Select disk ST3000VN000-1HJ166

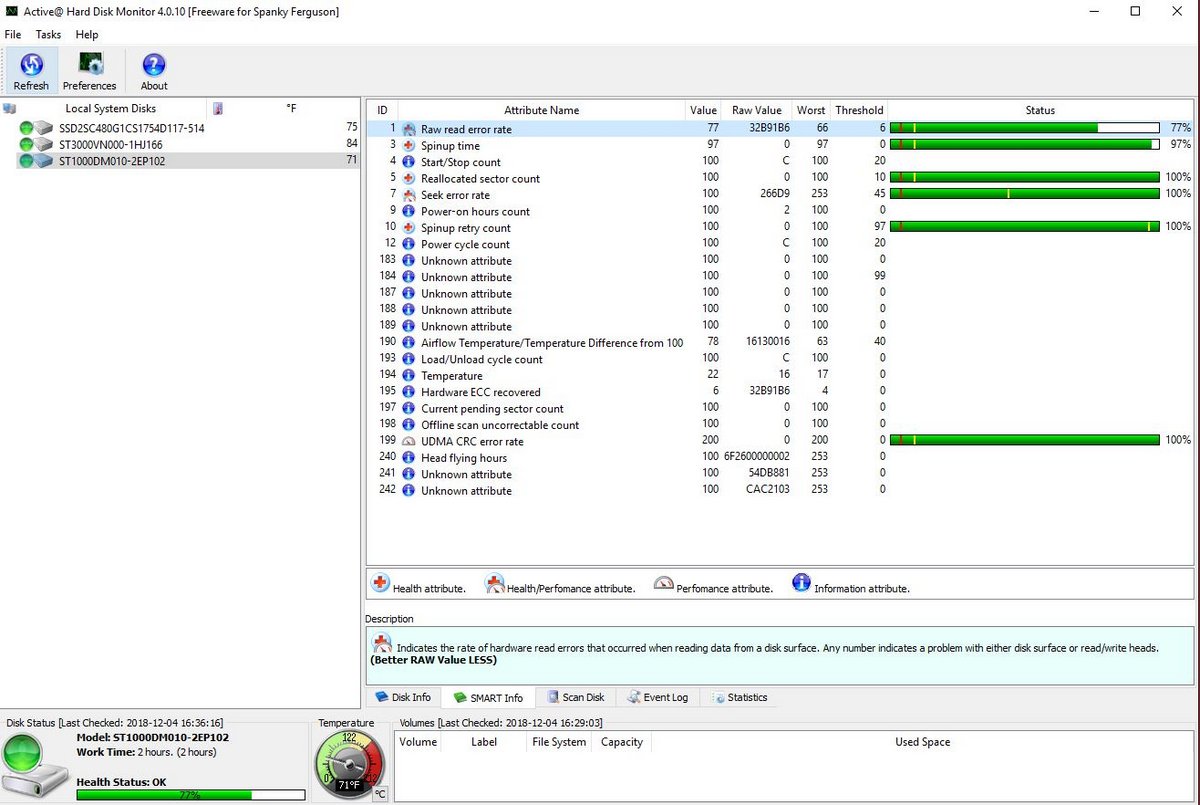tap(110, 144)
